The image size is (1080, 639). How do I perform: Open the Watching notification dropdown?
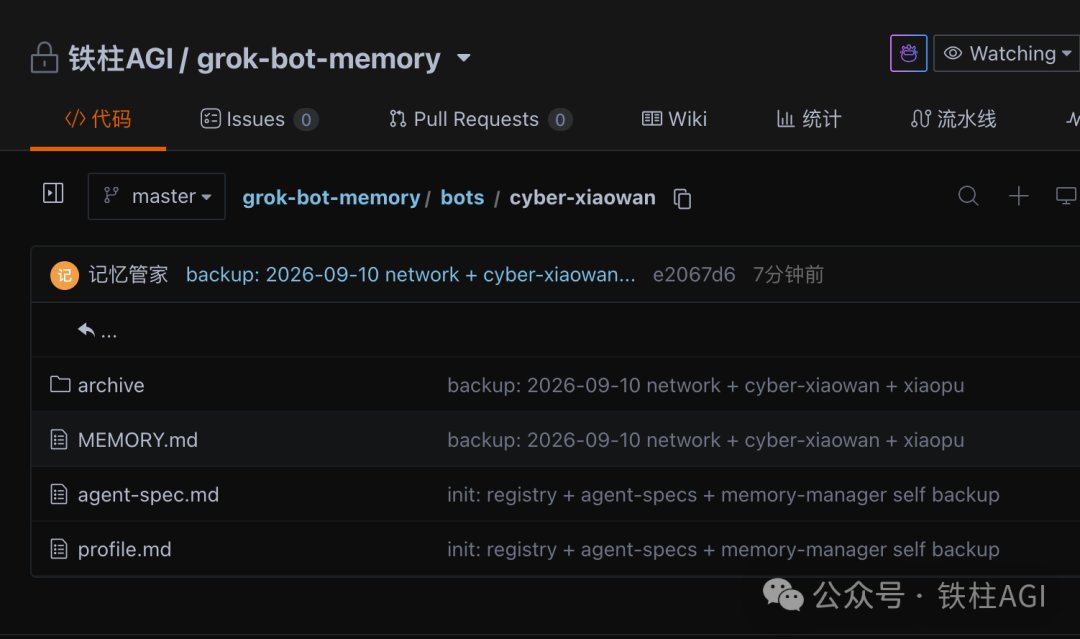1007,53
